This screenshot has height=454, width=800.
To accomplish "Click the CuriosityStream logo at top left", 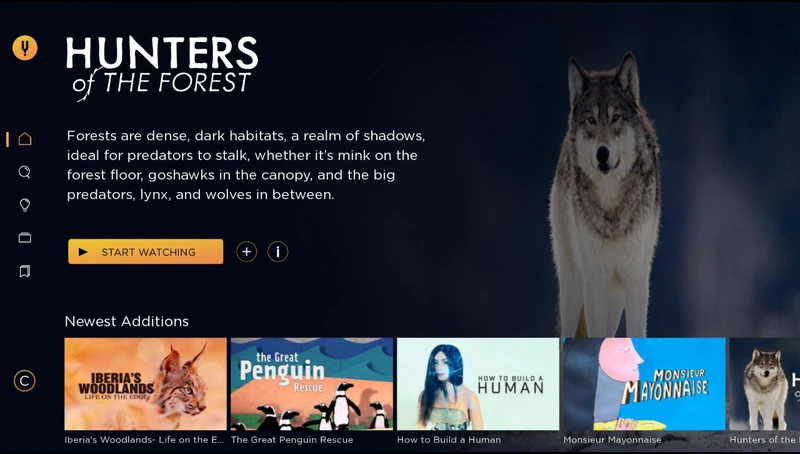I will pyautogui.click(x=25, y=48).
